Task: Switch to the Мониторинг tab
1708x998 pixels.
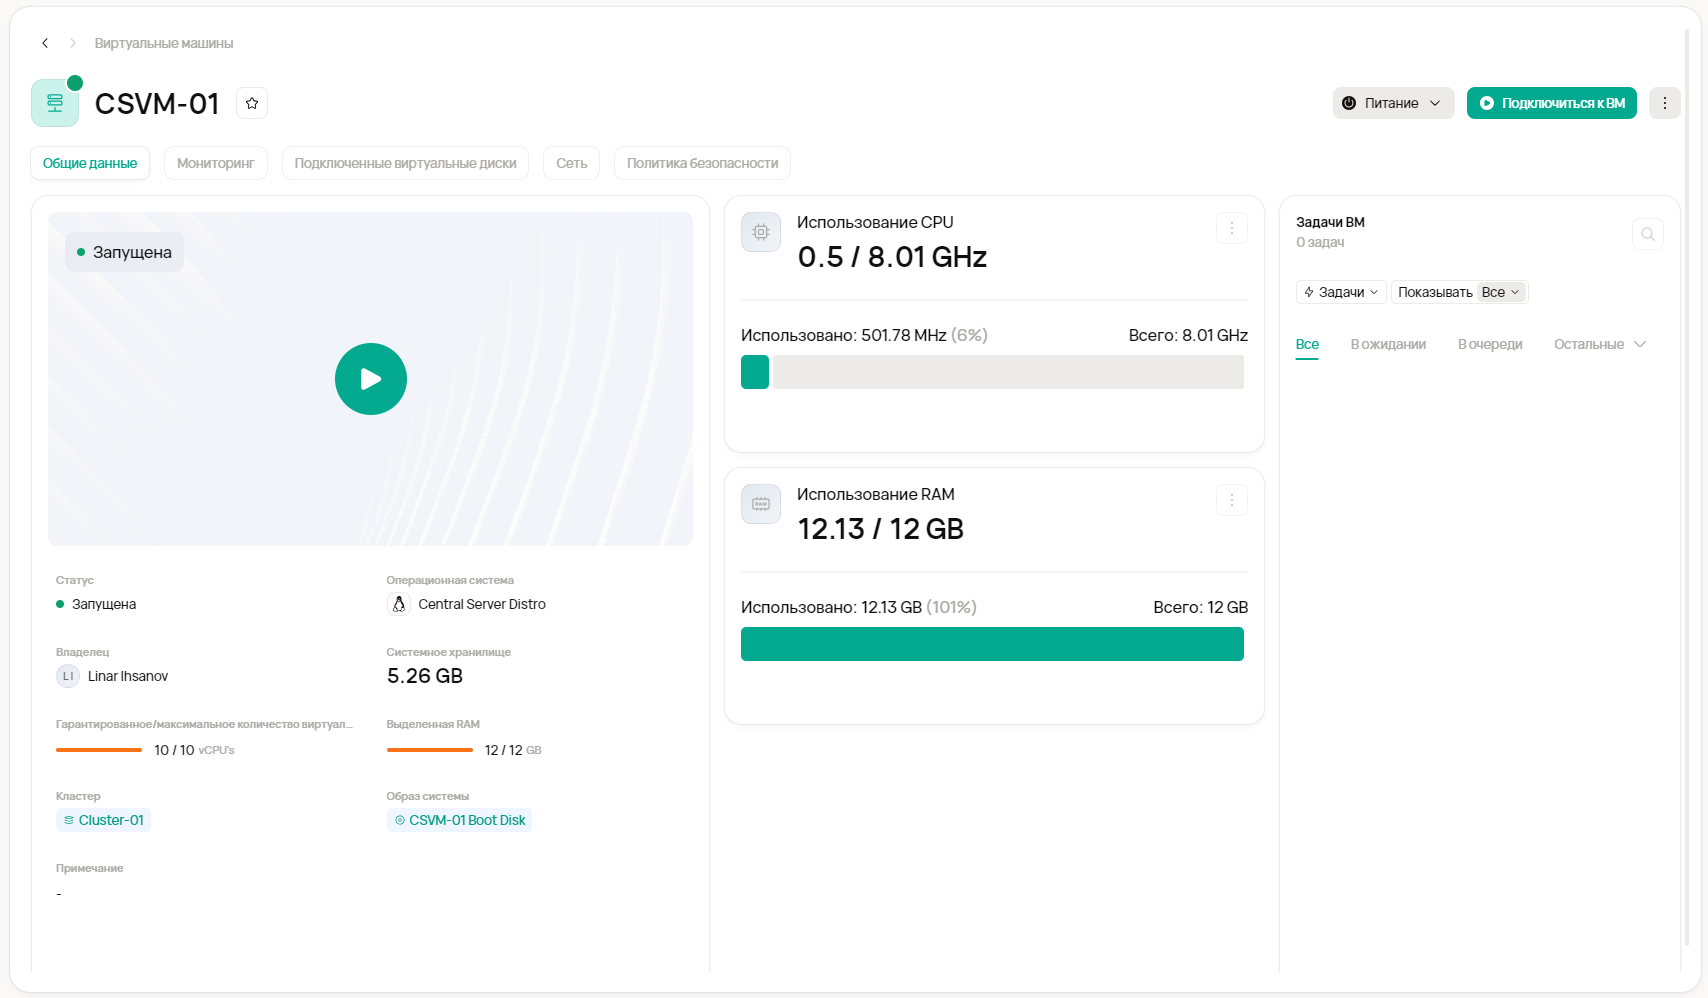Action: (216, 163)
